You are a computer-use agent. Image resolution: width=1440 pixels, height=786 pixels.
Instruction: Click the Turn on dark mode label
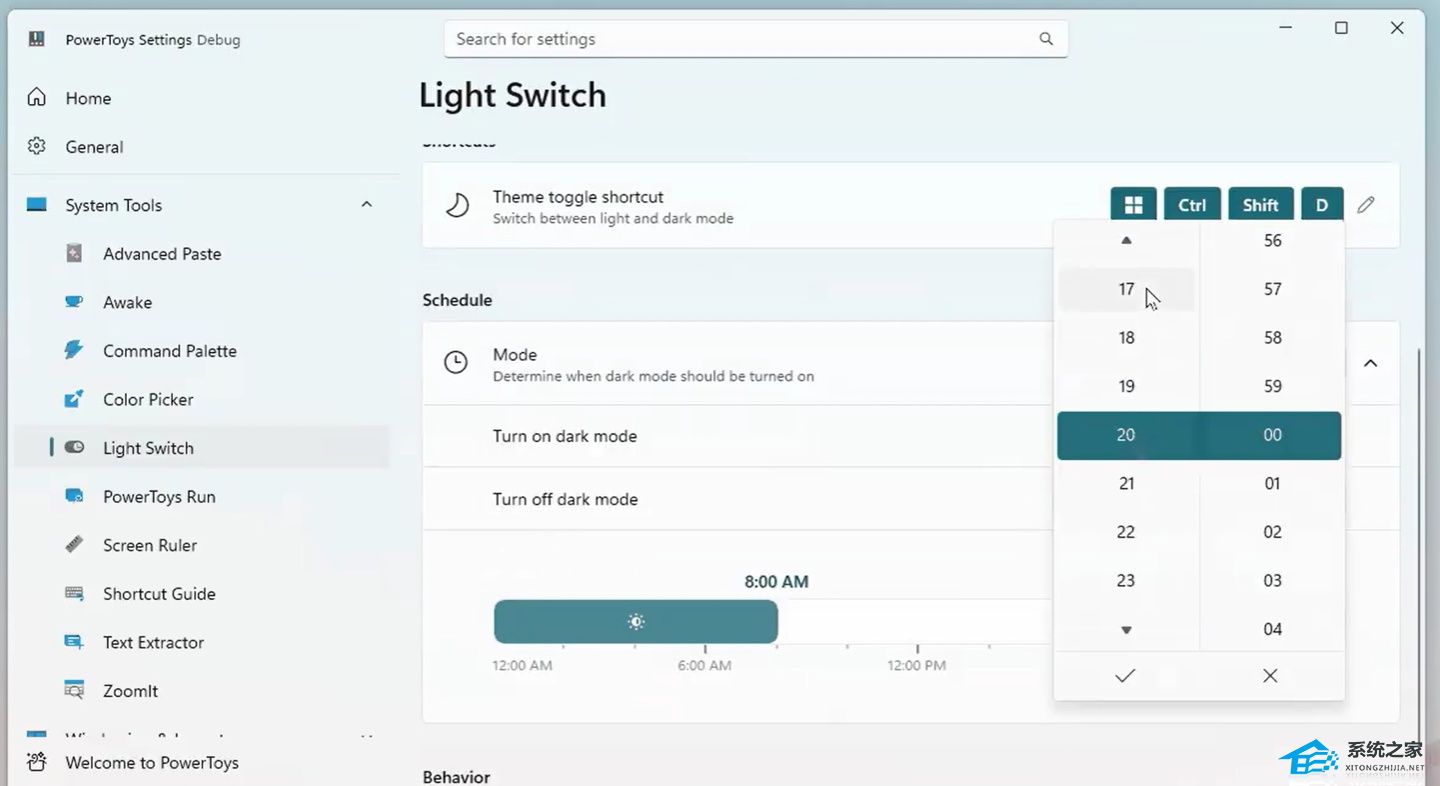(565, 436)
